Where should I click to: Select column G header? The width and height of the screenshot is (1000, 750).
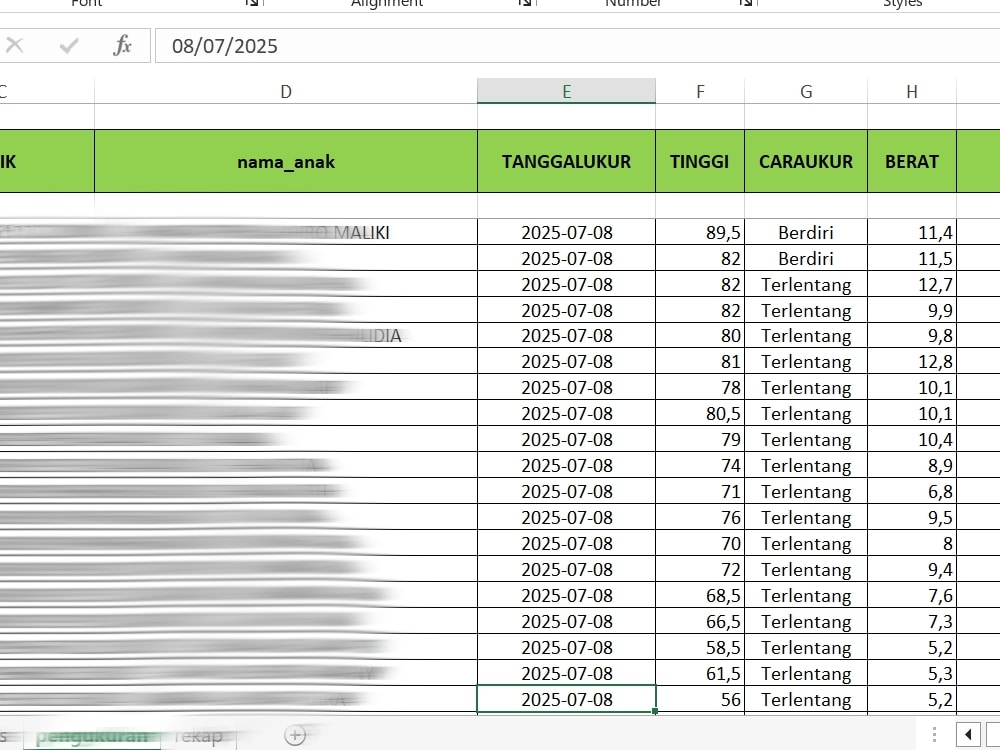[806, 91]
